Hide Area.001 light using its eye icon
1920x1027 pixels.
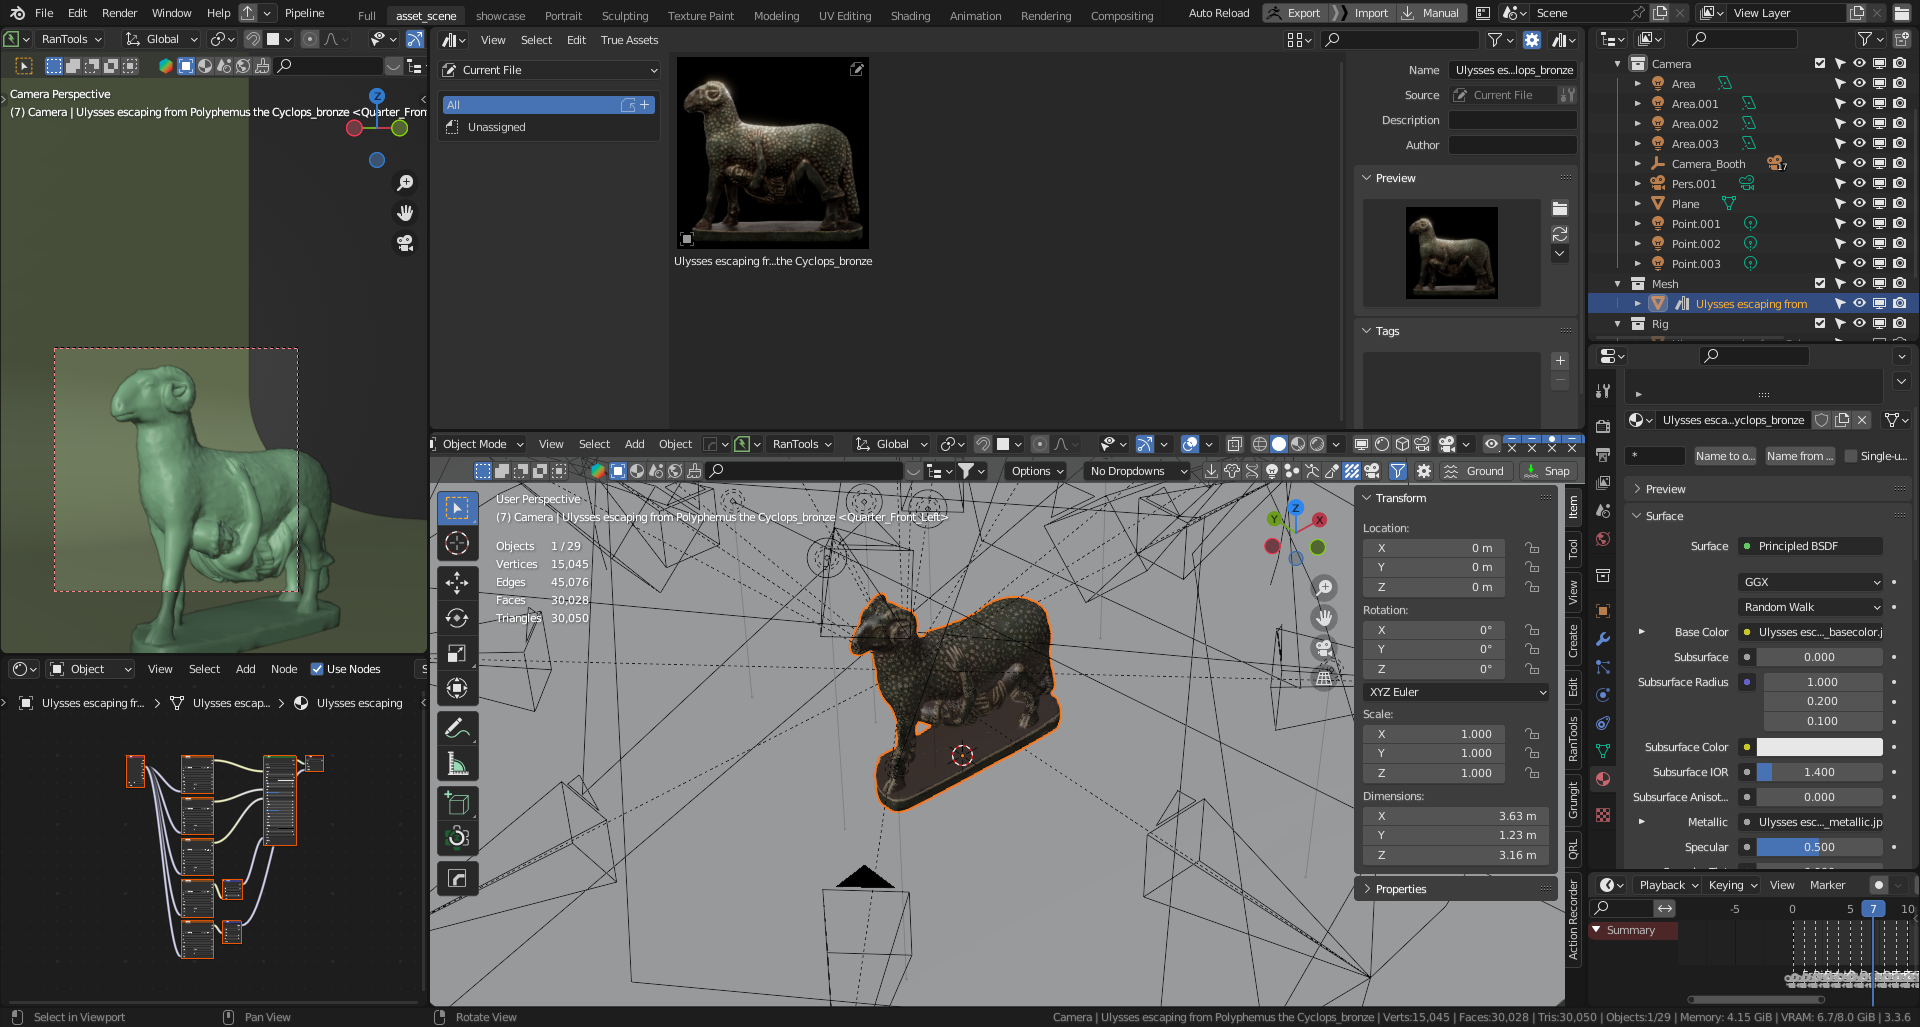(1859, 103)
